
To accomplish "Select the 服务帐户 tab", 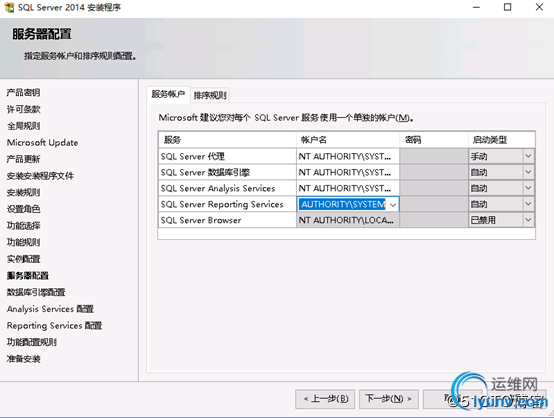I will click(168, 94).
